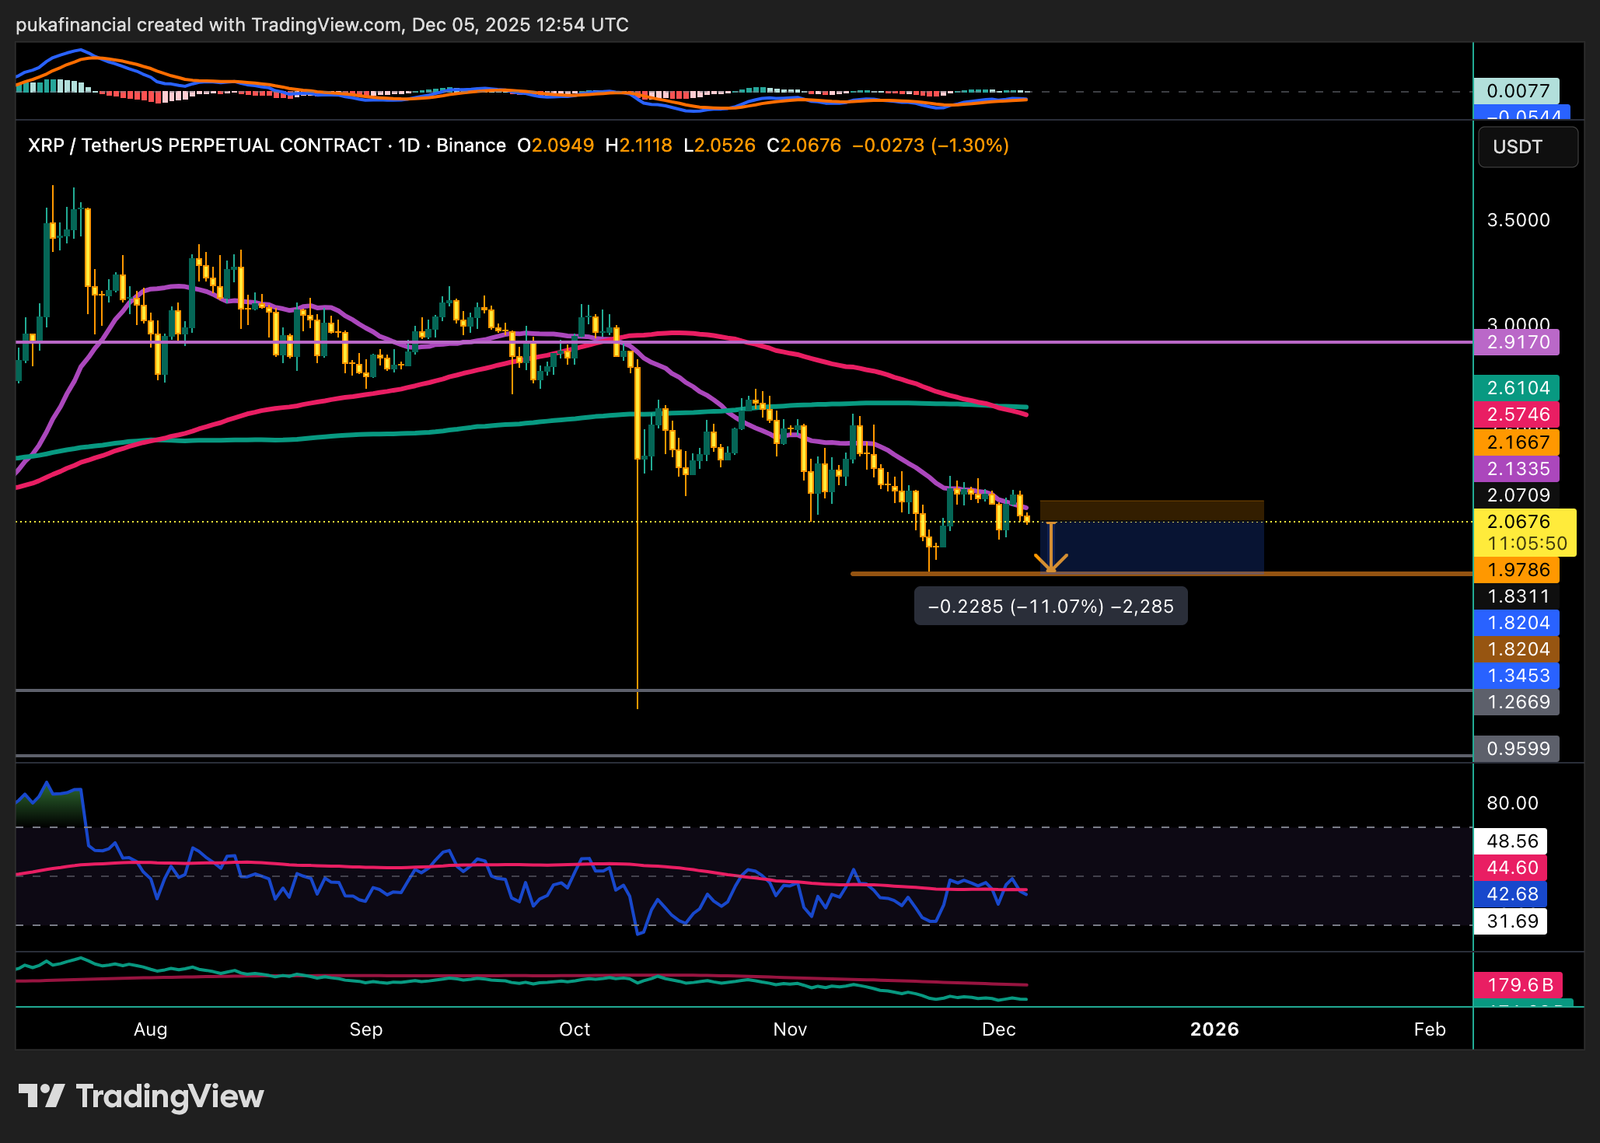The image size is (1600, 1143).
Task: Click the red 2.5746 moving average label
Action: tap(1517, 414)
